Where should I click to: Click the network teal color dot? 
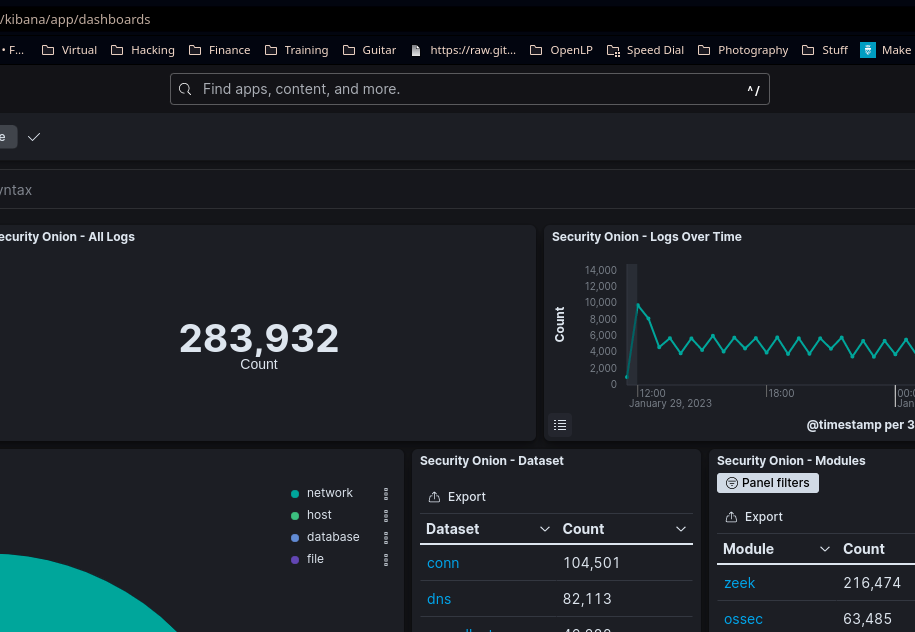tap(295, 494)
